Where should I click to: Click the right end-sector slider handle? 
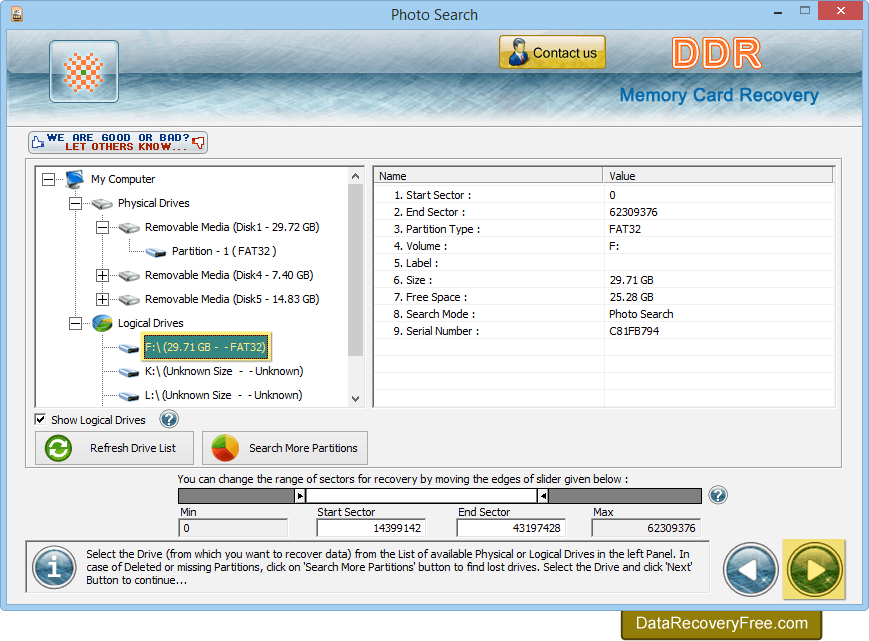pyautogui.click(x=543, y=496)
